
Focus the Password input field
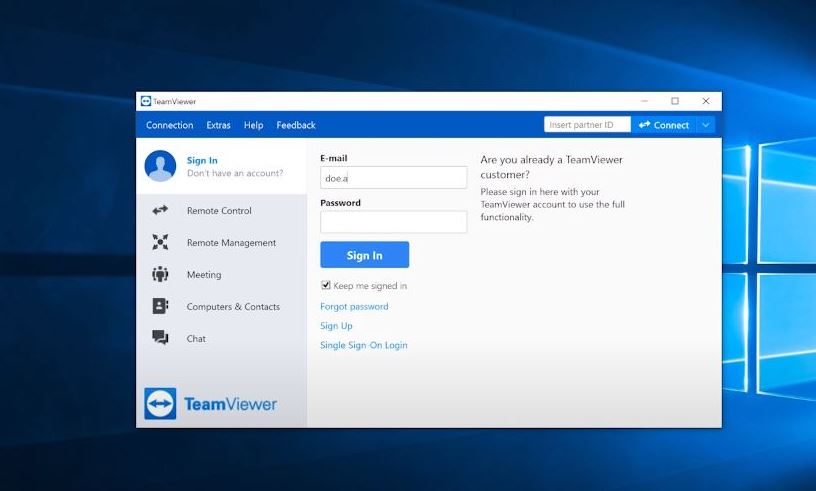coord(393,222)
